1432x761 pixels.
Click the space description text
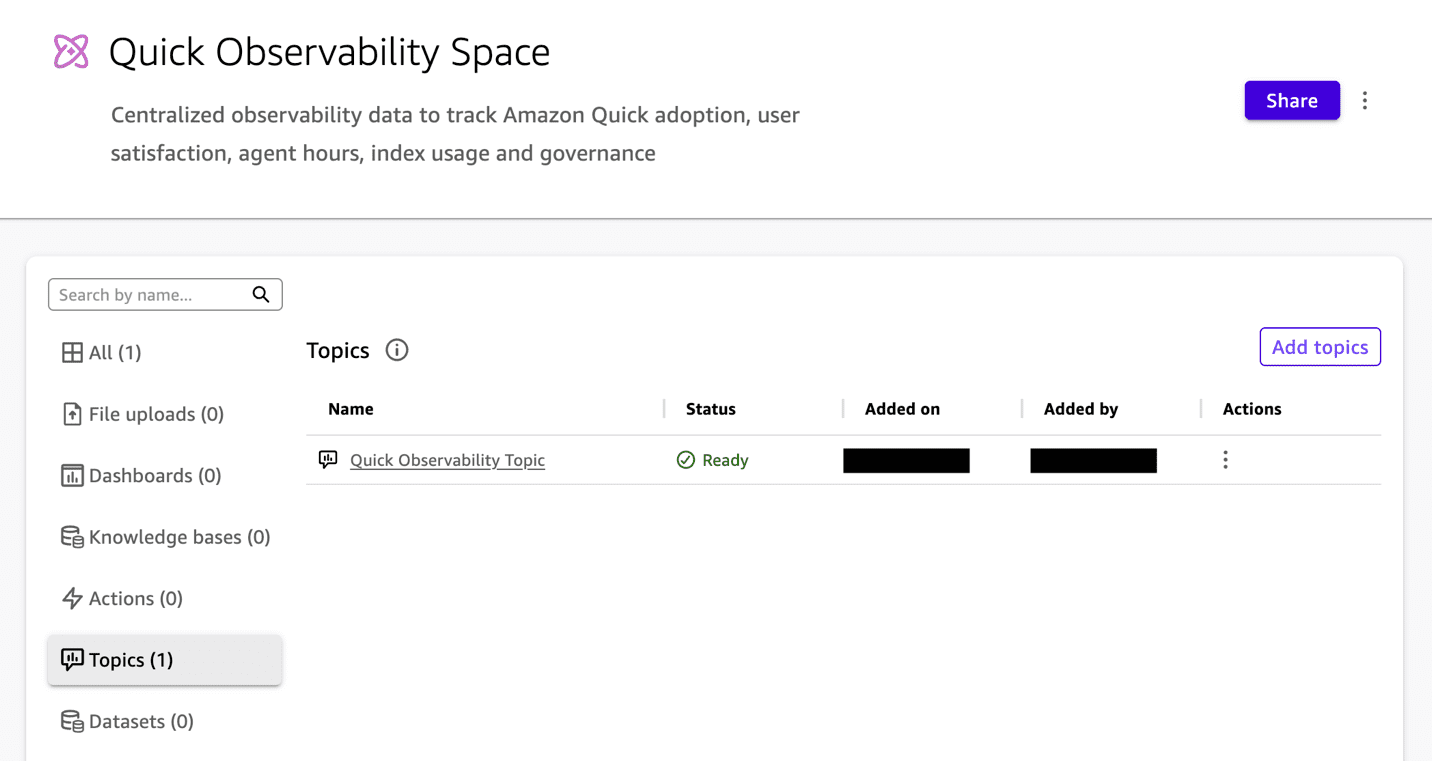click(x=455, y=134)
